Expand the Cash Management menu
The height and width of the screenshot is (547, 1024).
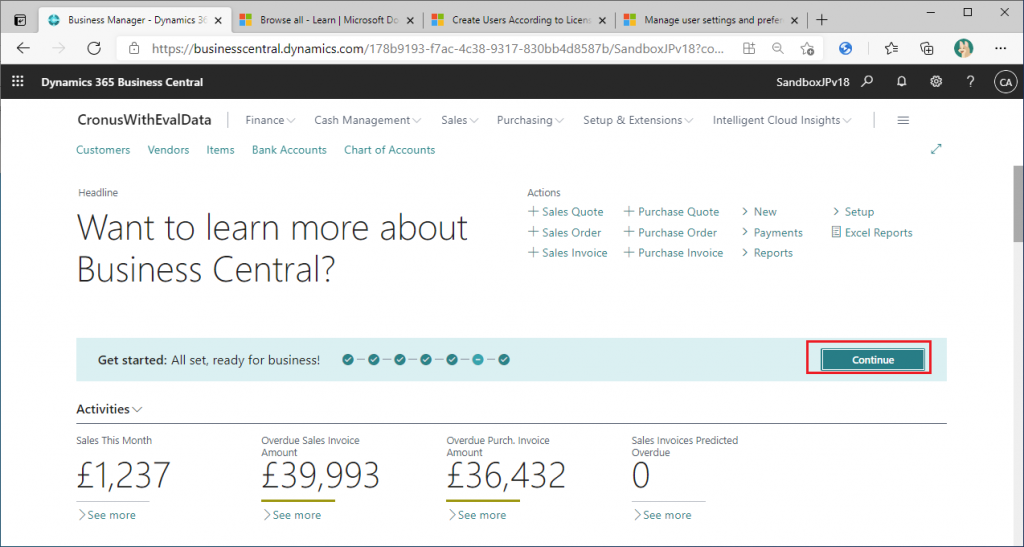(x=367, y=120)
